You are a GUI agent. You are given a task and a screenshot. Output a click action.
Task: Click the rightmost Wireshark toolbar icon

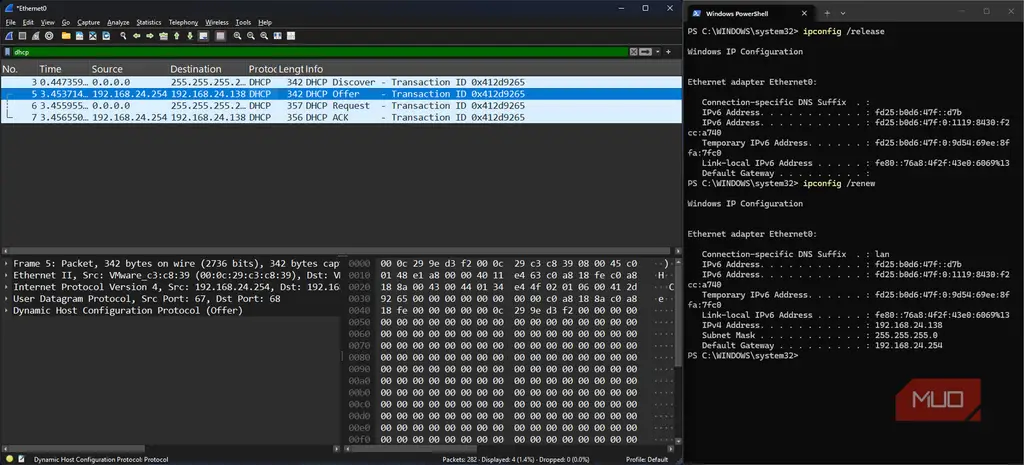(x=291, y=36)
